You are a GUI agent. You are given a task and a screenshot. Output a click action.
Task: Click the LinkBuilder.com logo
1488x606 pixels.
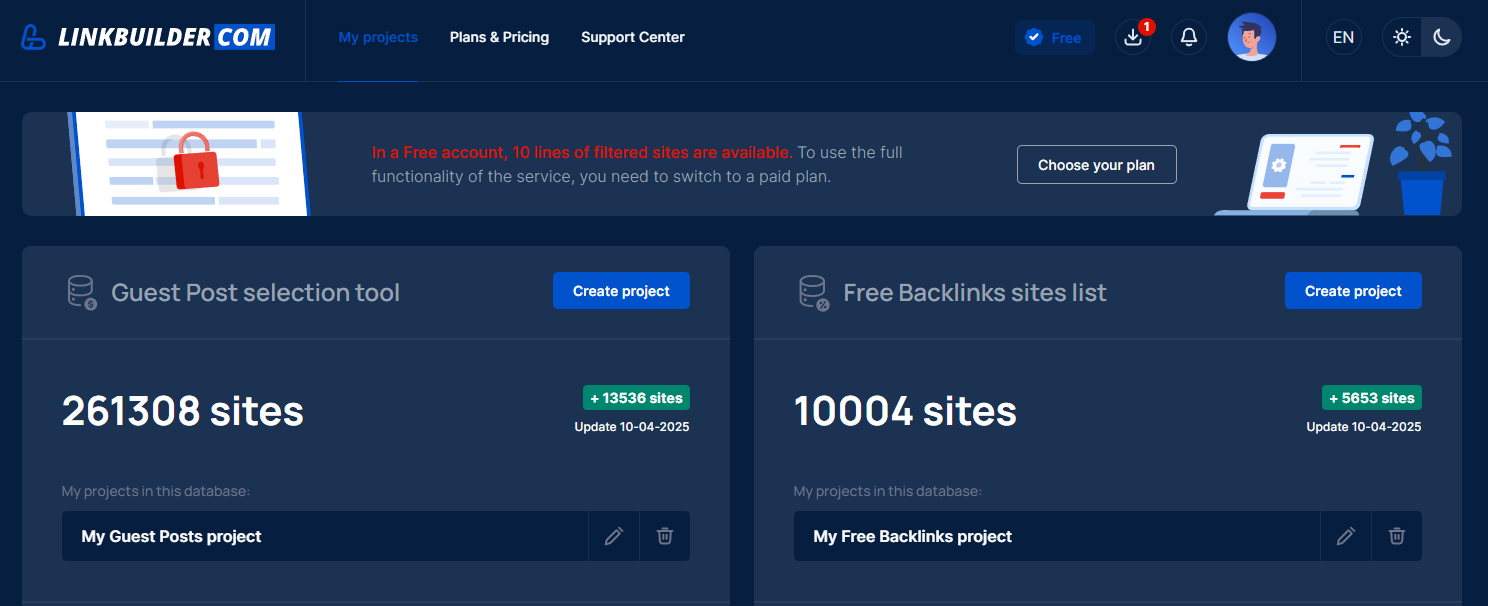148,38
